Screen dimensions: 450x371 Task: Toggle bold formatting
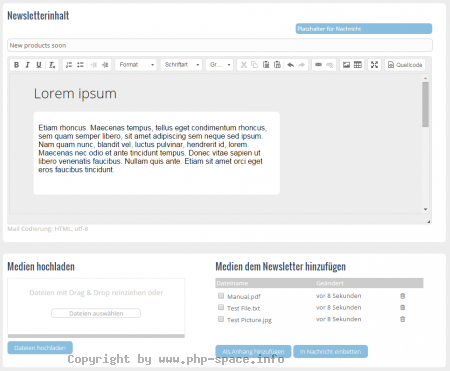[16, 65]
